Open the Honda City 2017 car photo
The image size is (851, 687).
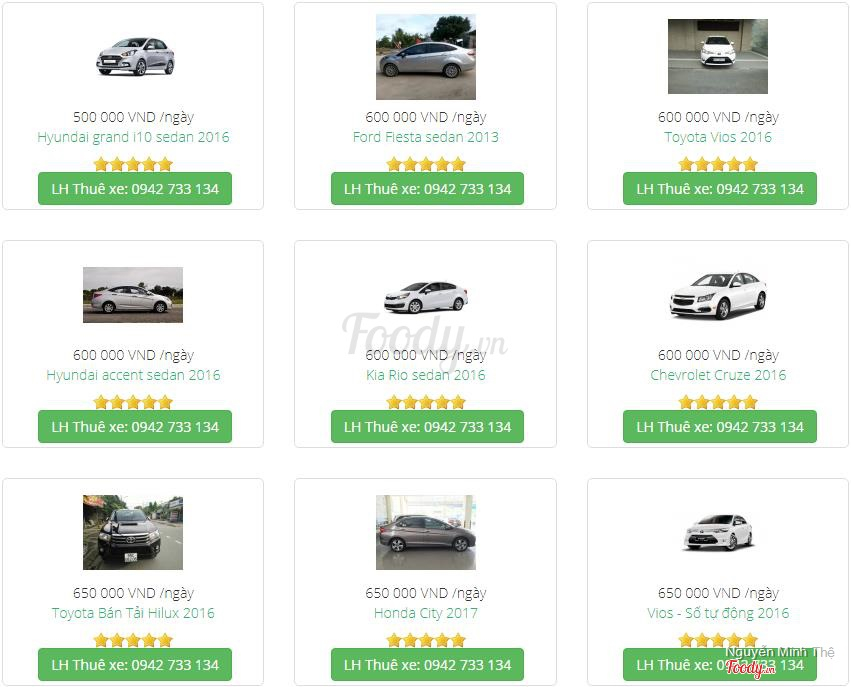(x=426, y=532)
